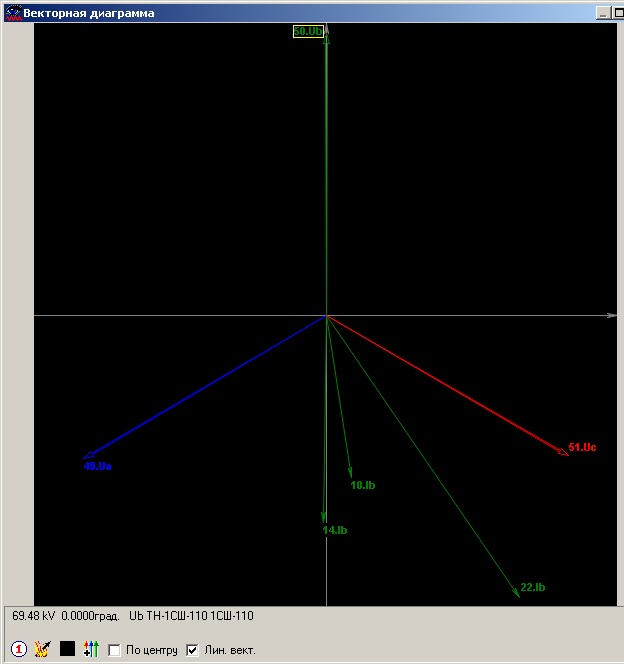Open the black background color swatch

point(67,648)
